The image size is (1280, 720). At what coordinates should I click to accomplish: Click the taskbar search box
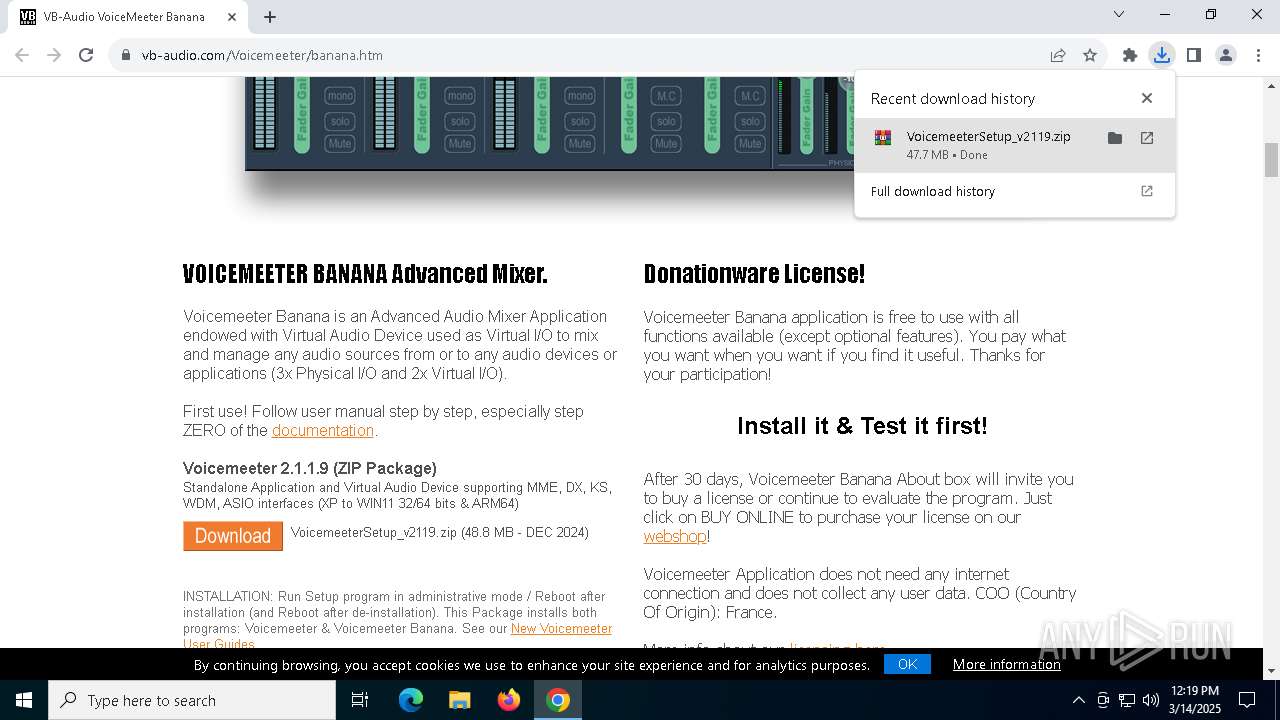click(192, 700)
